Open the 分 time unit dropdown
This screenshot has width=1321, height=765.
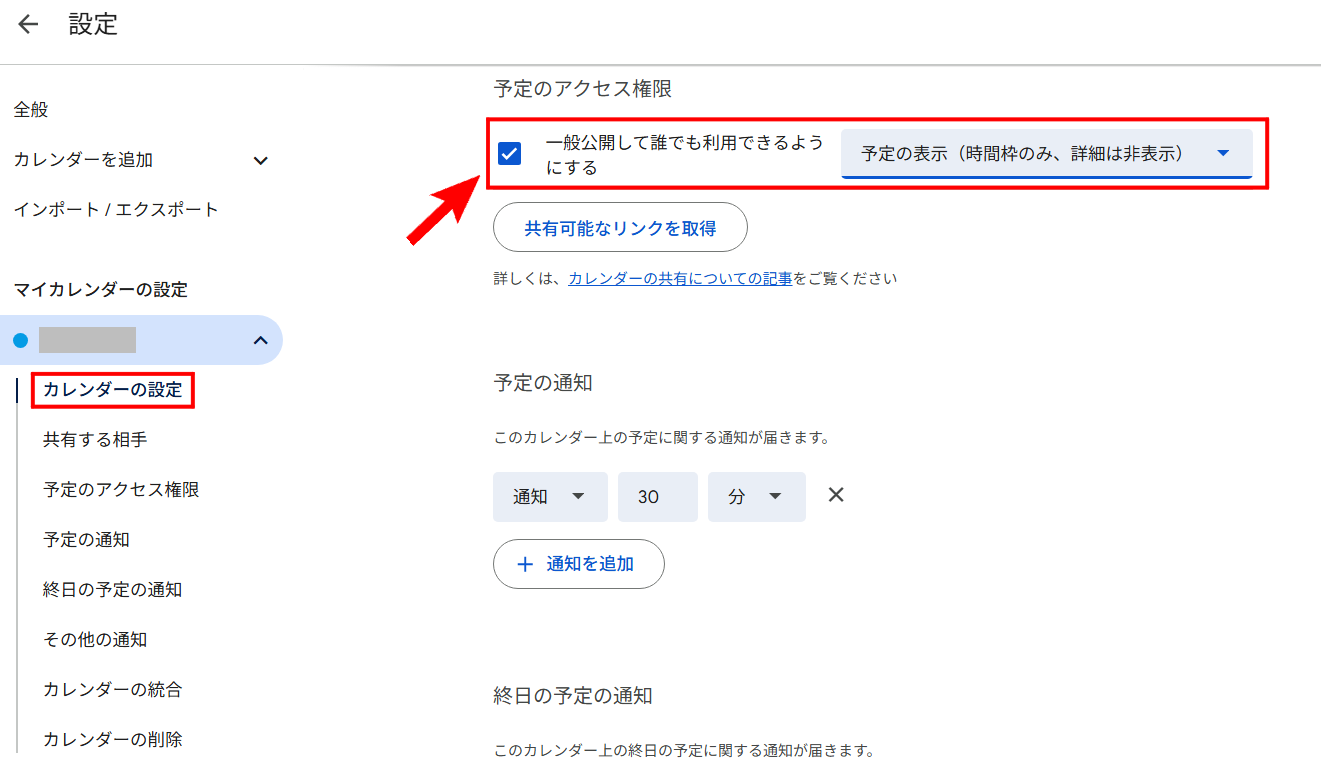coord(756,497)
